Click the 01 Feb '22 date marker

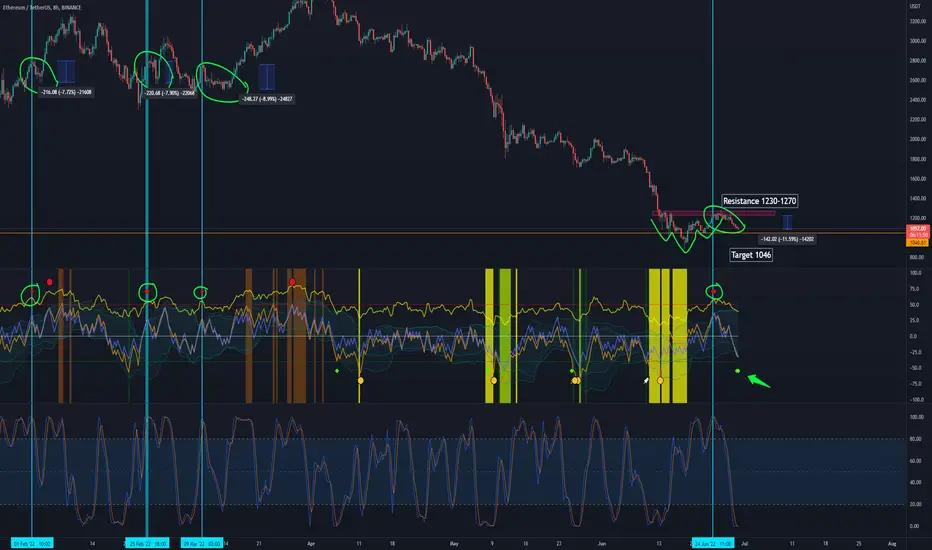[32, 543]
